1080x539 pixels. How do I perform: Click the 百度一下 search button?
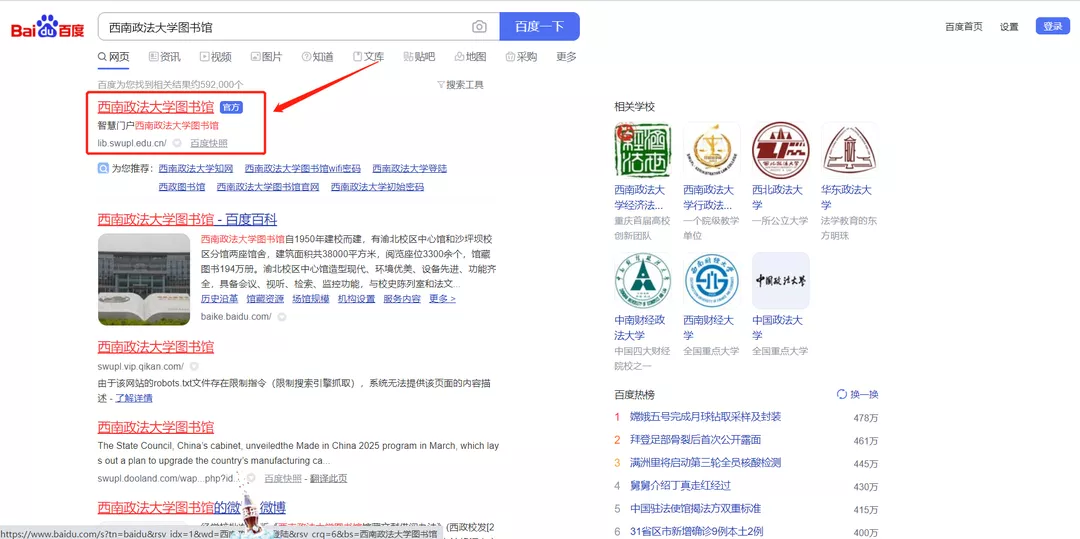point(539,27)
